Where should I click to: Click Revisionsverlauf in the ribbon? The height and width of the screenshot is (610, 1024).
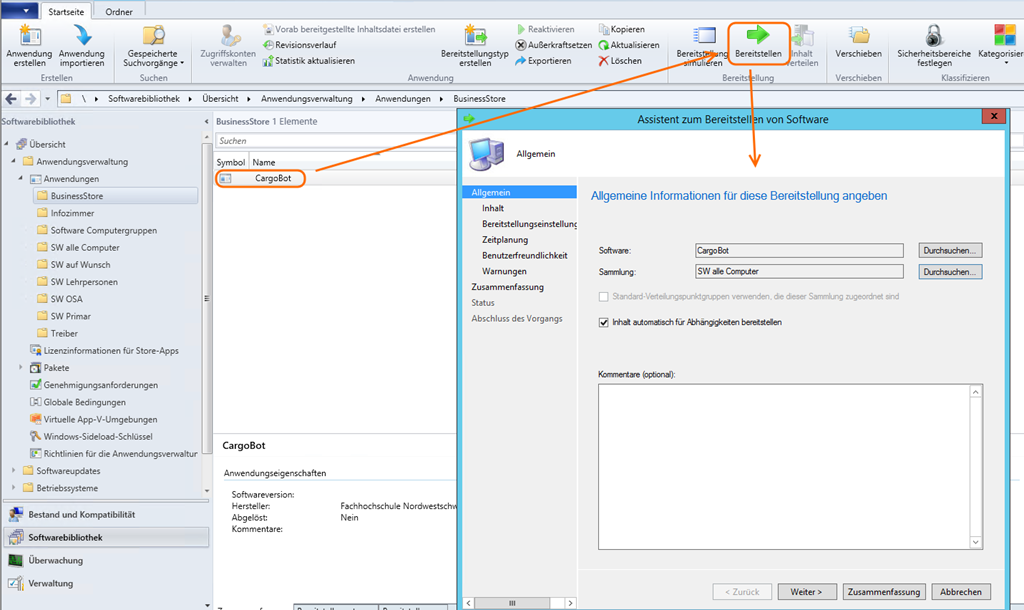click(300, 45)
